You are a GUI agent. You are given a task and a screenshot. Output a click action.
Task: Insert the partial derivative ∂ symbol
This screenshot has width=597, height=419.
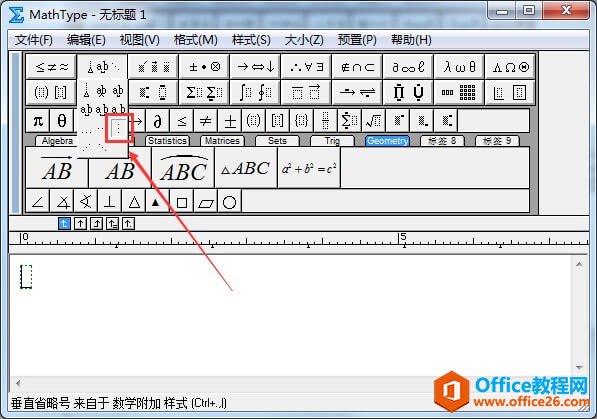[158, 121]
